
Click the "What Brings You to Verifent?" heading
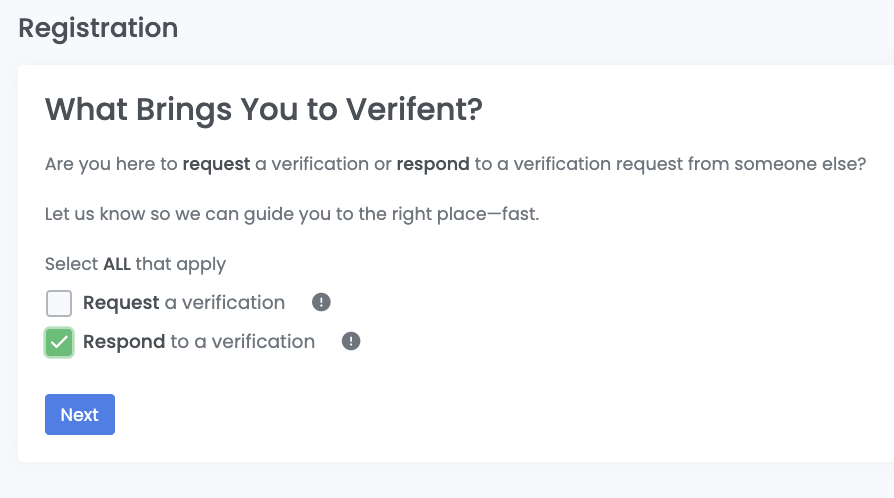(x=264, y=109)
